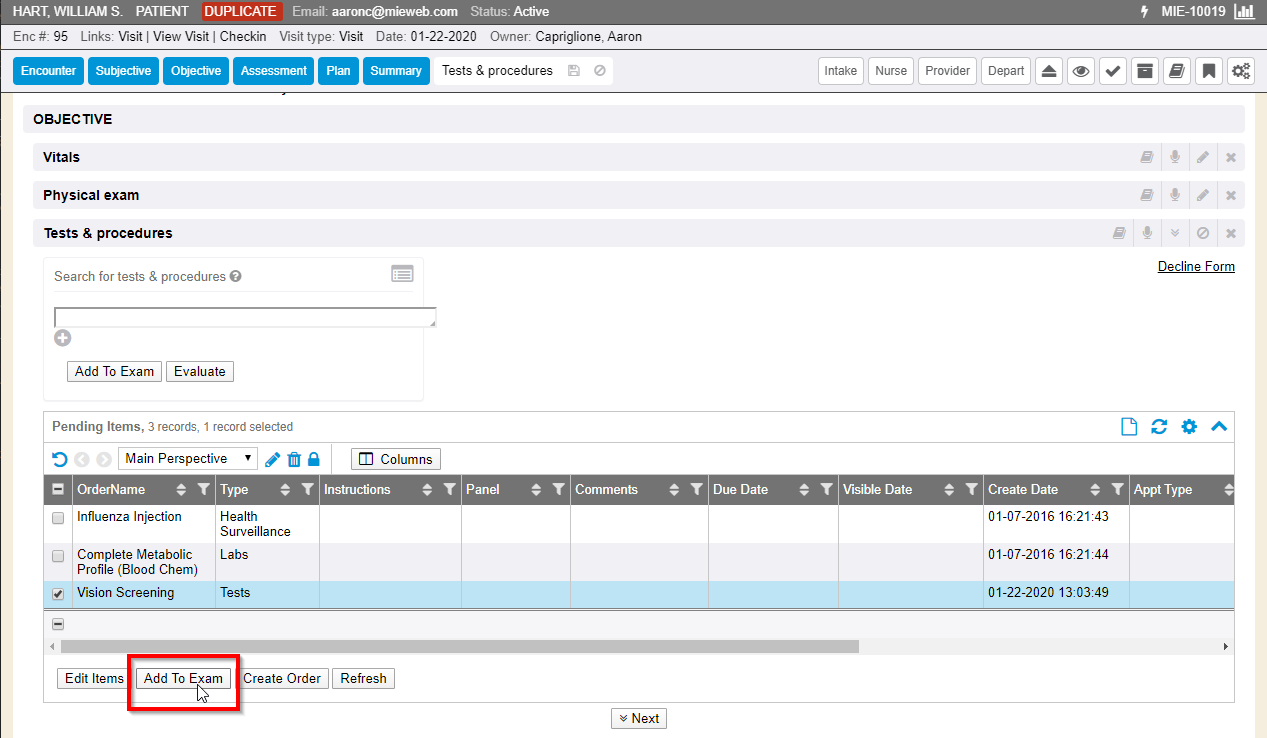This screenshot has width=1267, height=738.
Task: Open the Main Perspective dropdown
Action: click(188, 459)
